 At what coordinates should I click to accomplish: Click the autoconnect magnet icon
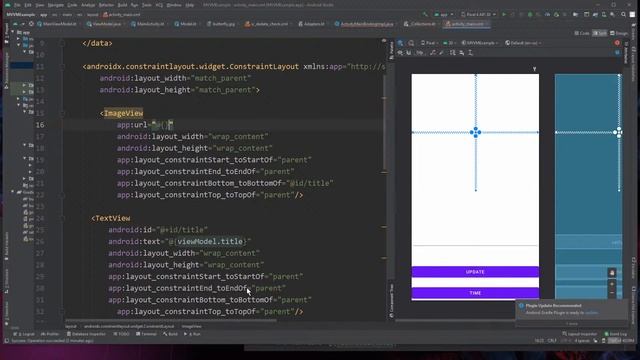pyautogui.click(x=409, y=53)
